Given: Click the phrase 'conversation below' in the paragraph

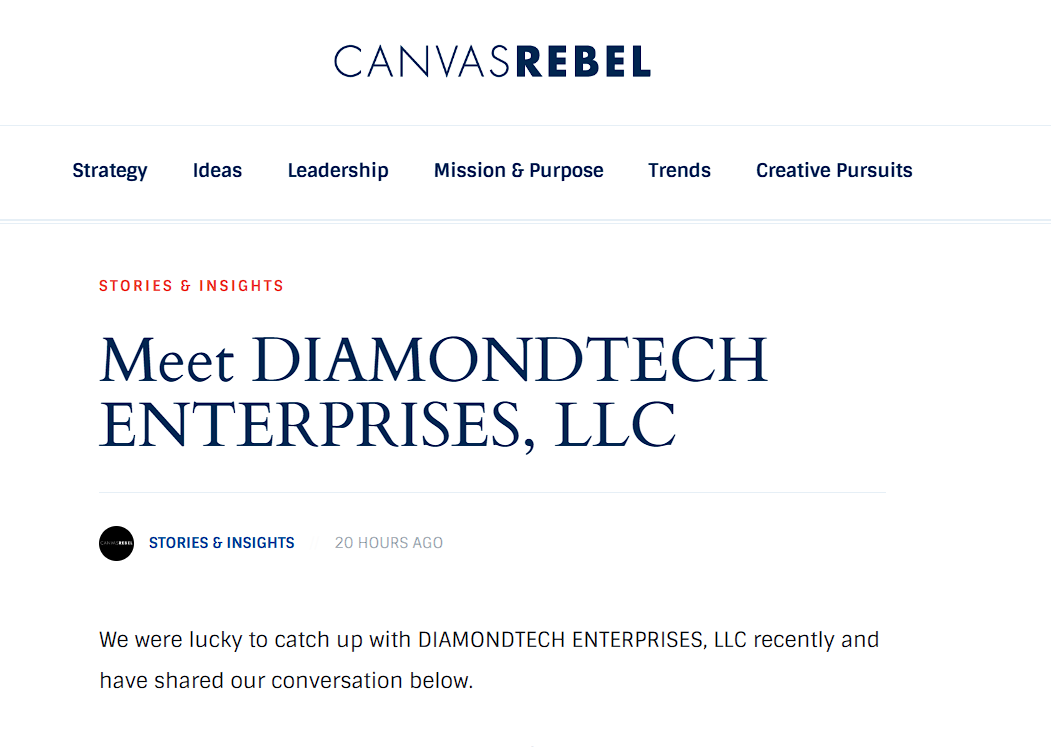Looking at the screenshot, I should point(371,681).
